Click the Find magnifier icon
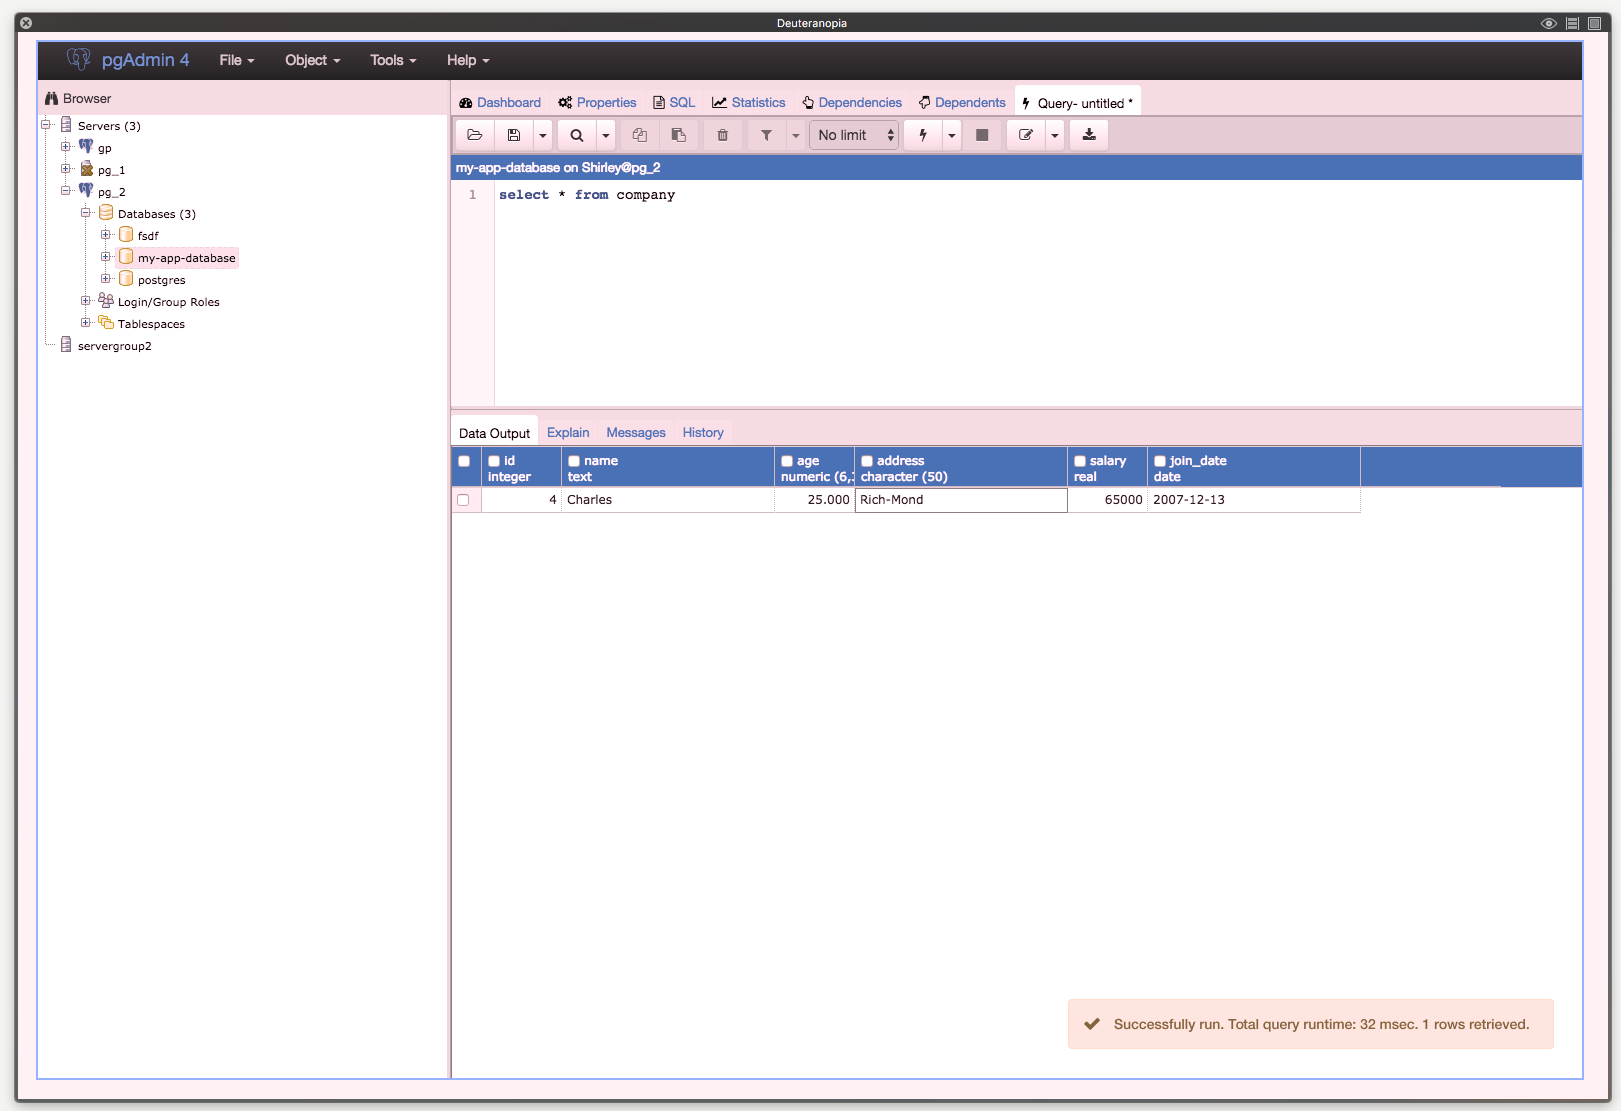Screen dimensions: 1621x1111 coord(577,135)
